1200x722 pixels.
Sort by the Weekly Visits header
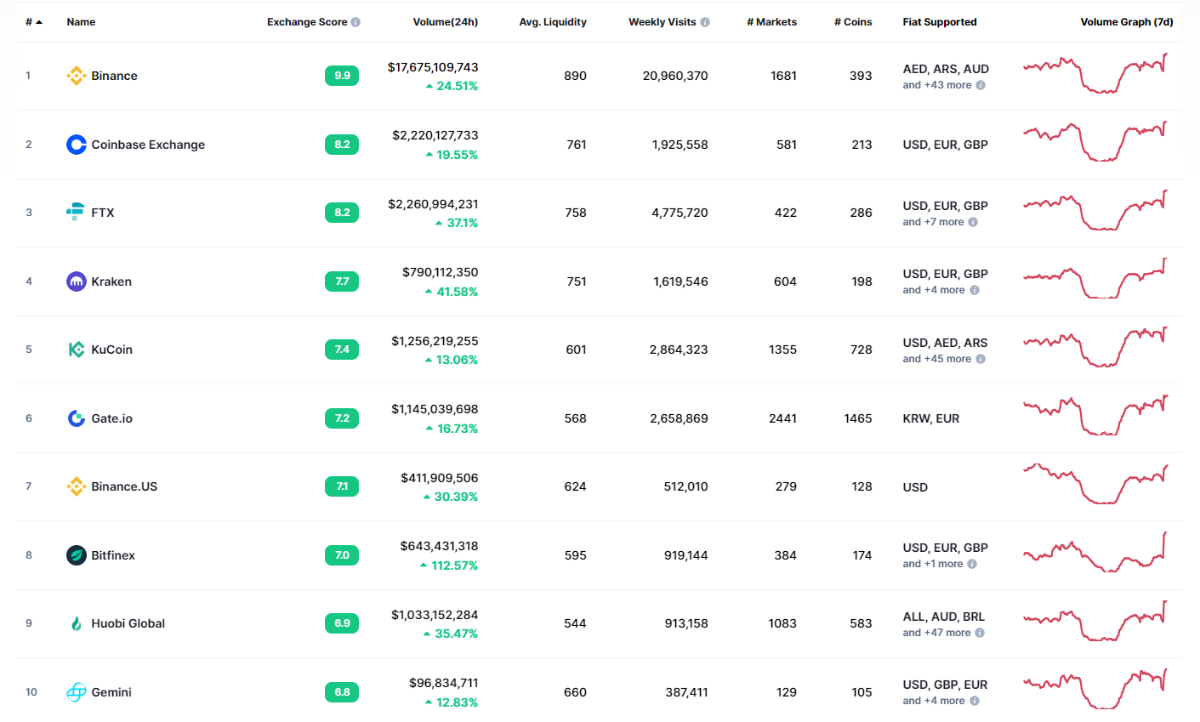click(x=662, y=22)
